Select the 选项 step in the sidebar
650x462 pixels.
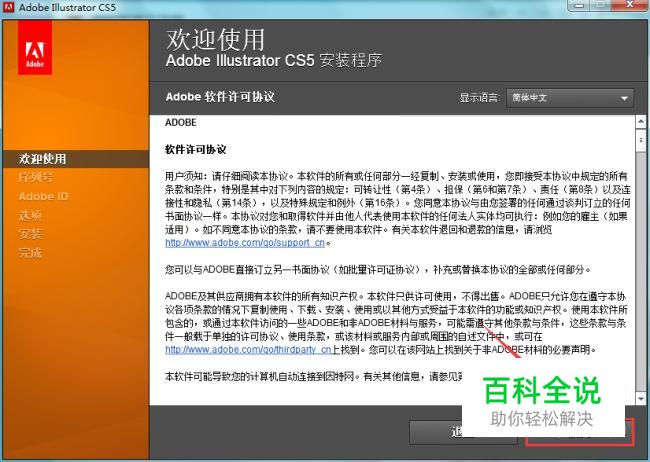30,215
